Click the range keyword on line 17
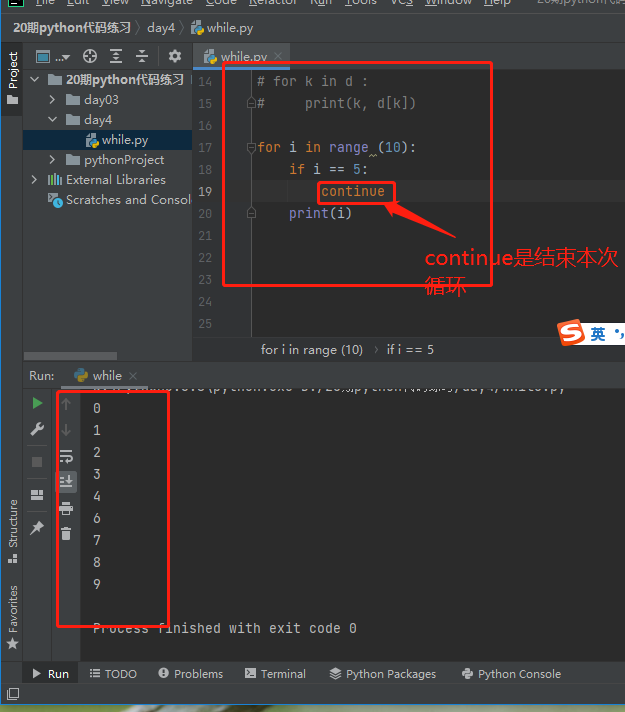 point(348,148)
